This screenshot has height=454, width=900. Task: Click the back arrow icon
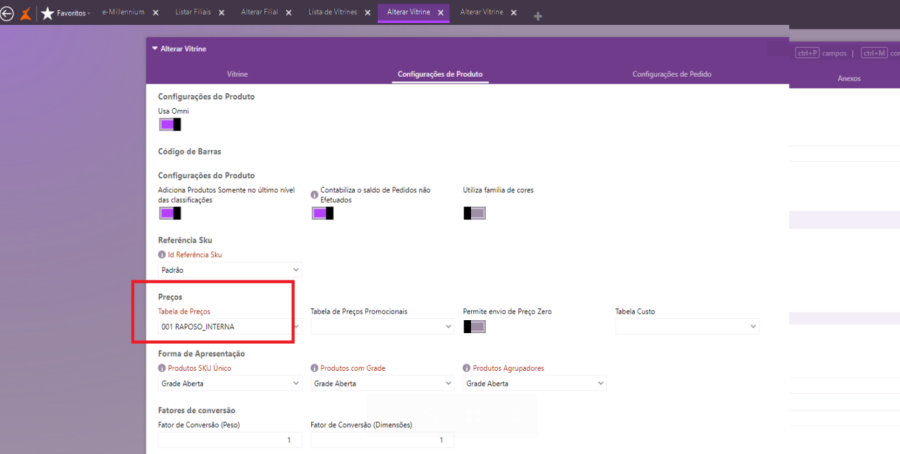tap(7, 13)
